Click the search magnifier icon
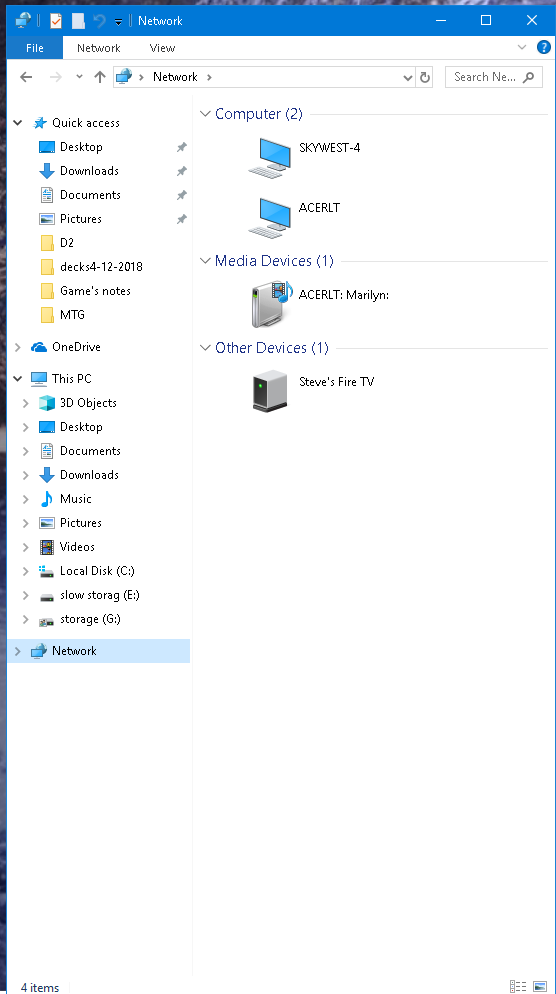The image size is (556, 994). pyautogui.click(x=528, y=77)
